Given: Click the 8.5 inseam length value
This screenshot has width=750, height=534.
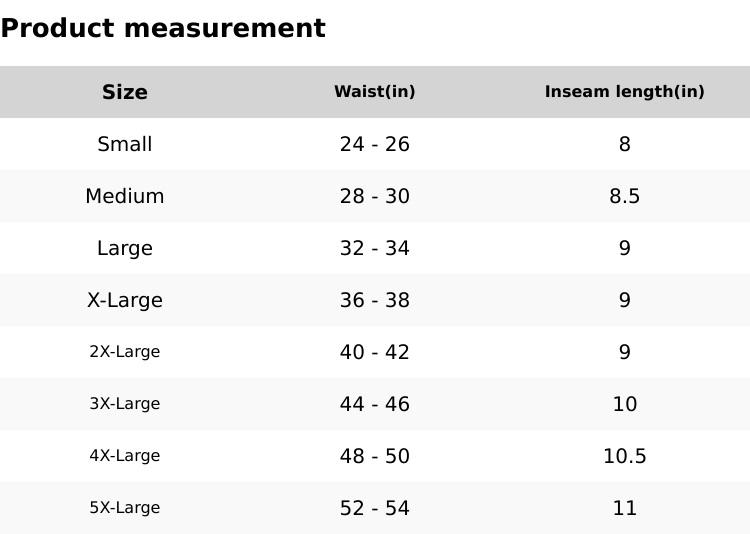Looking at the screenshot, I should [624, 196].
